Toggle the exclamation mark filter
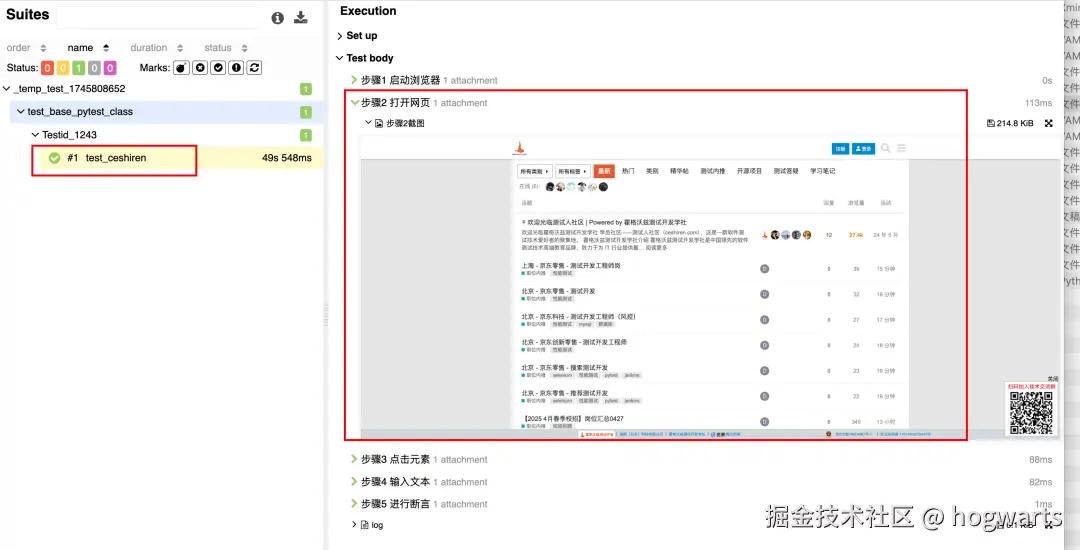Viewport: 1080px width, 550px height. coord(236,67)
